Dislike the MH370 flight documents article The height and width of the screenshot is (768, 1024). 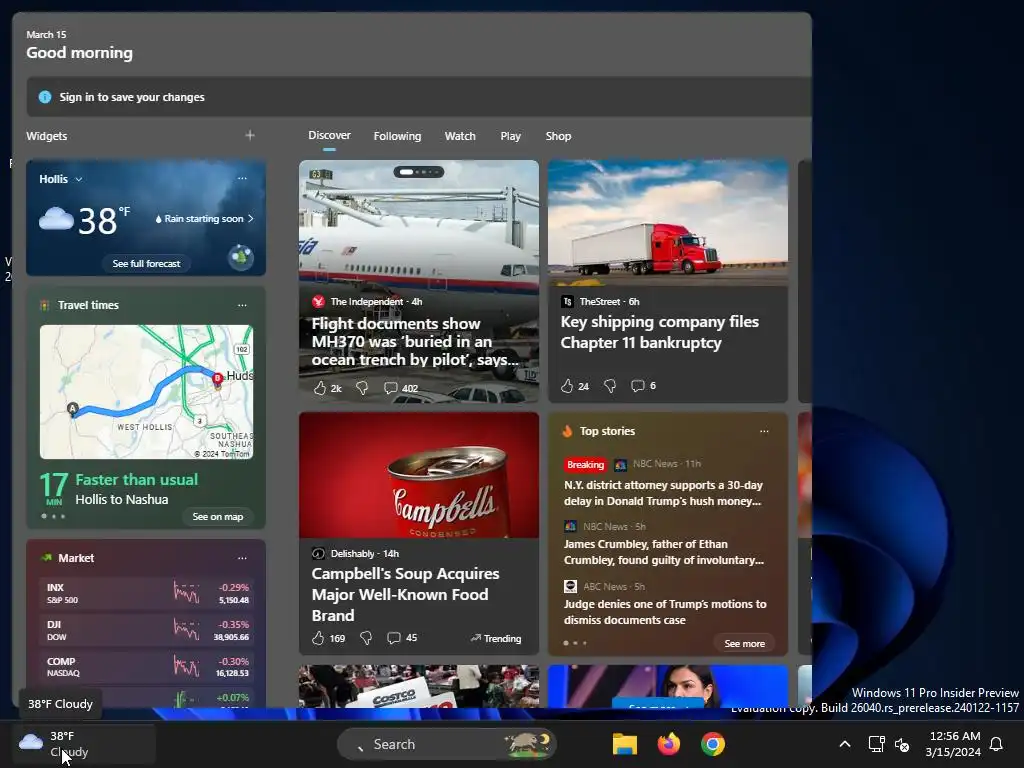[x=362, y=388]
